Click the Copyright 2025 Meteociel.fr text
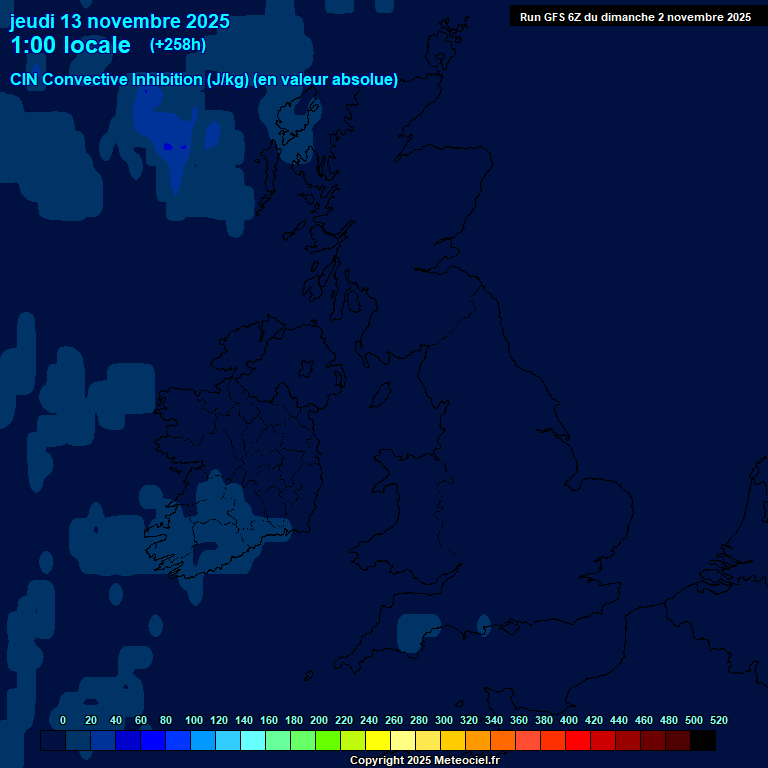Screen dimensions: 768x768 pyautogui.click(x=424, y=760)
